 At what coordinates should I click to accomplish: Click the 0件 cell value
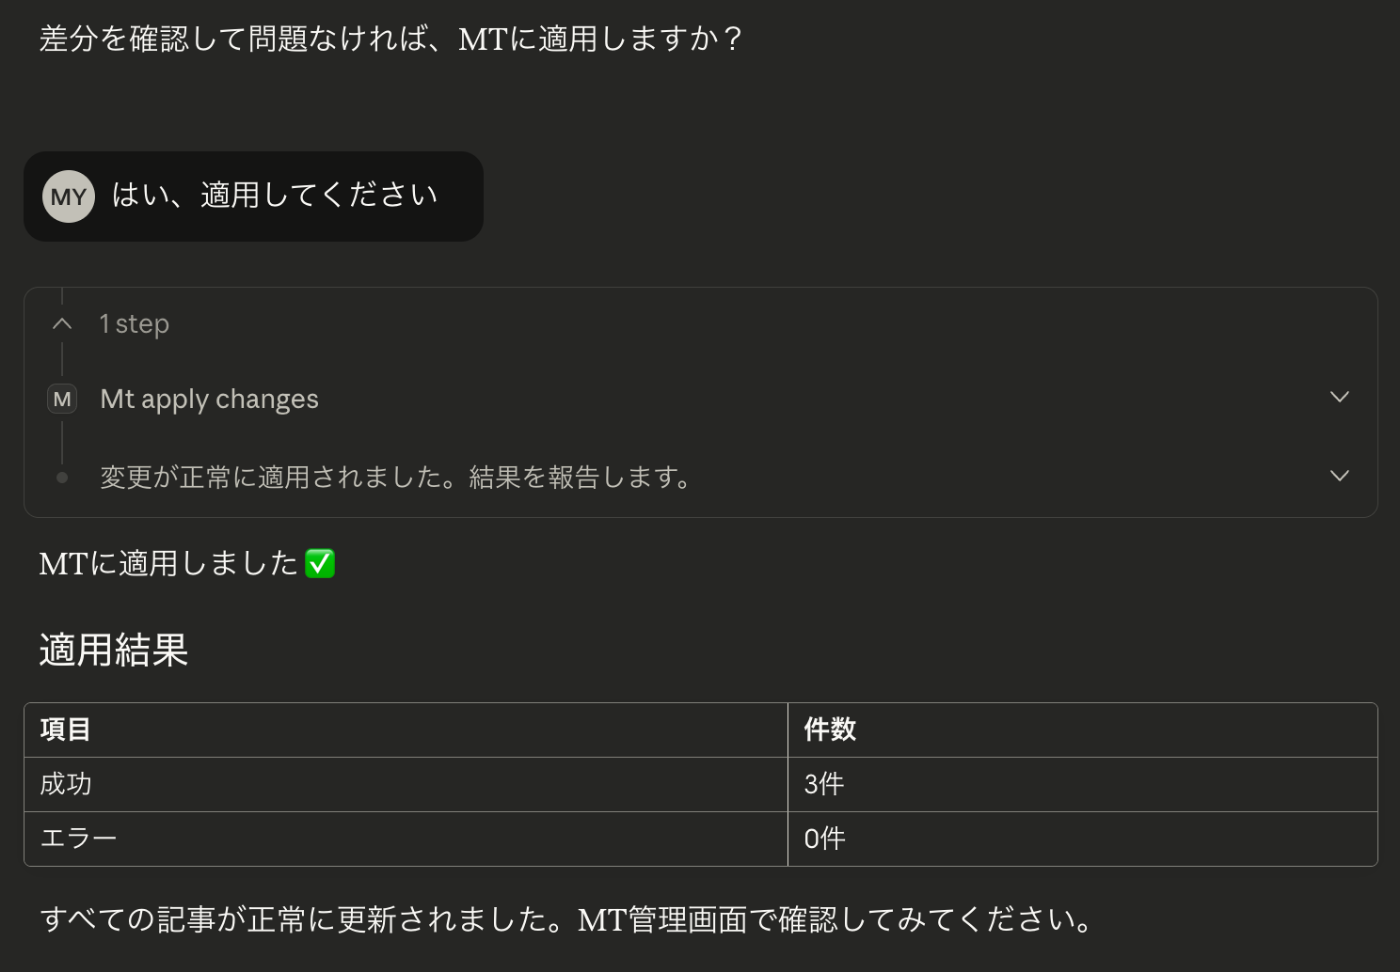(824, 838)
